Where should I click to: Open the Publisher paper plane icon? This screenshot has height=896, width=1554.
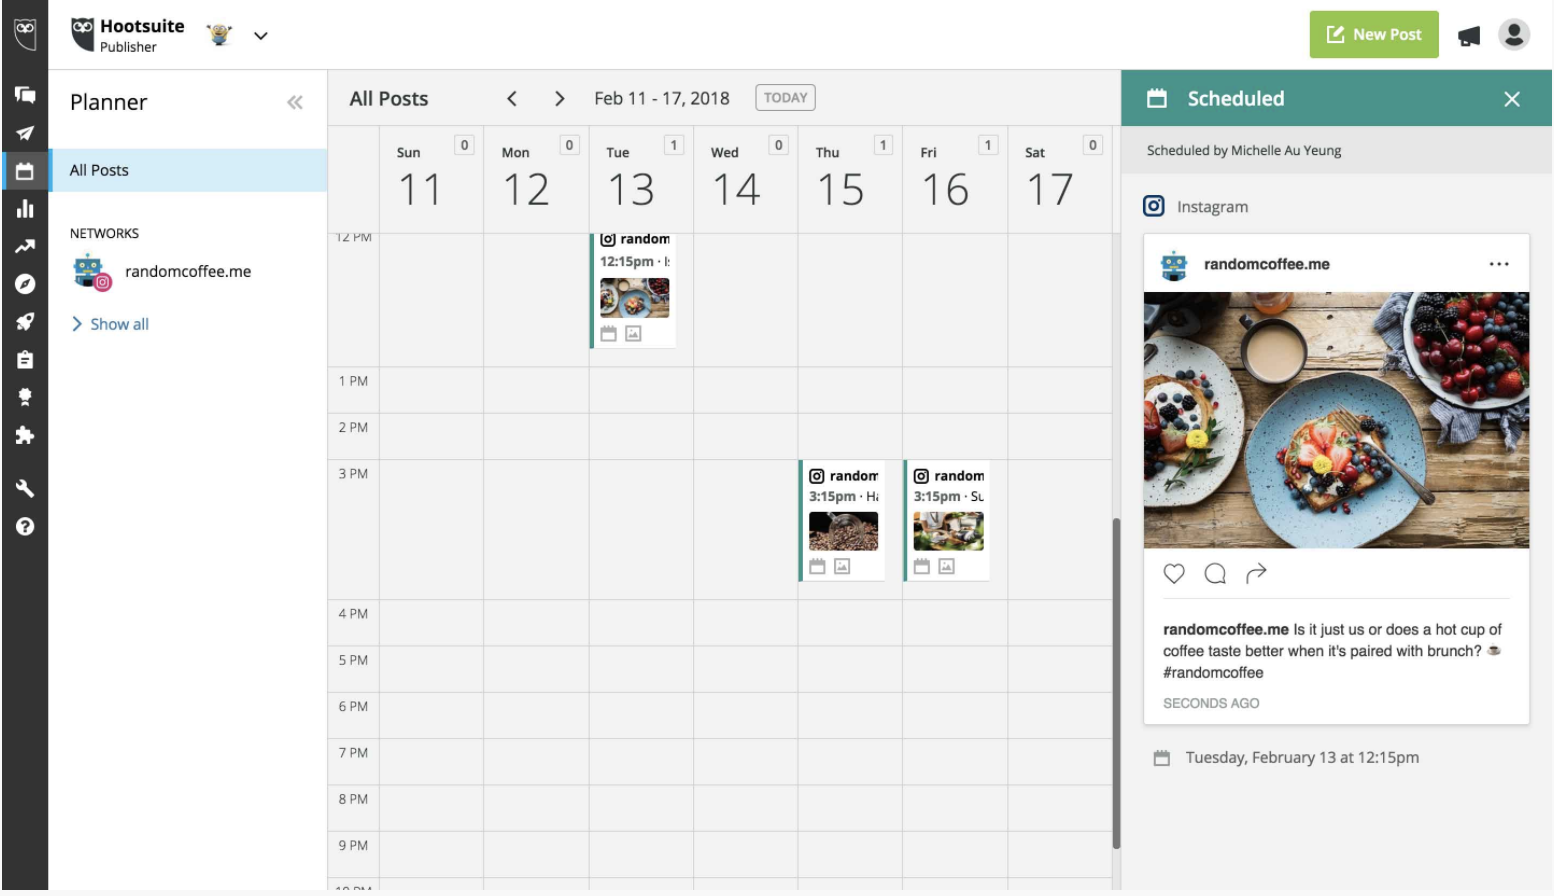pos(25,133)
